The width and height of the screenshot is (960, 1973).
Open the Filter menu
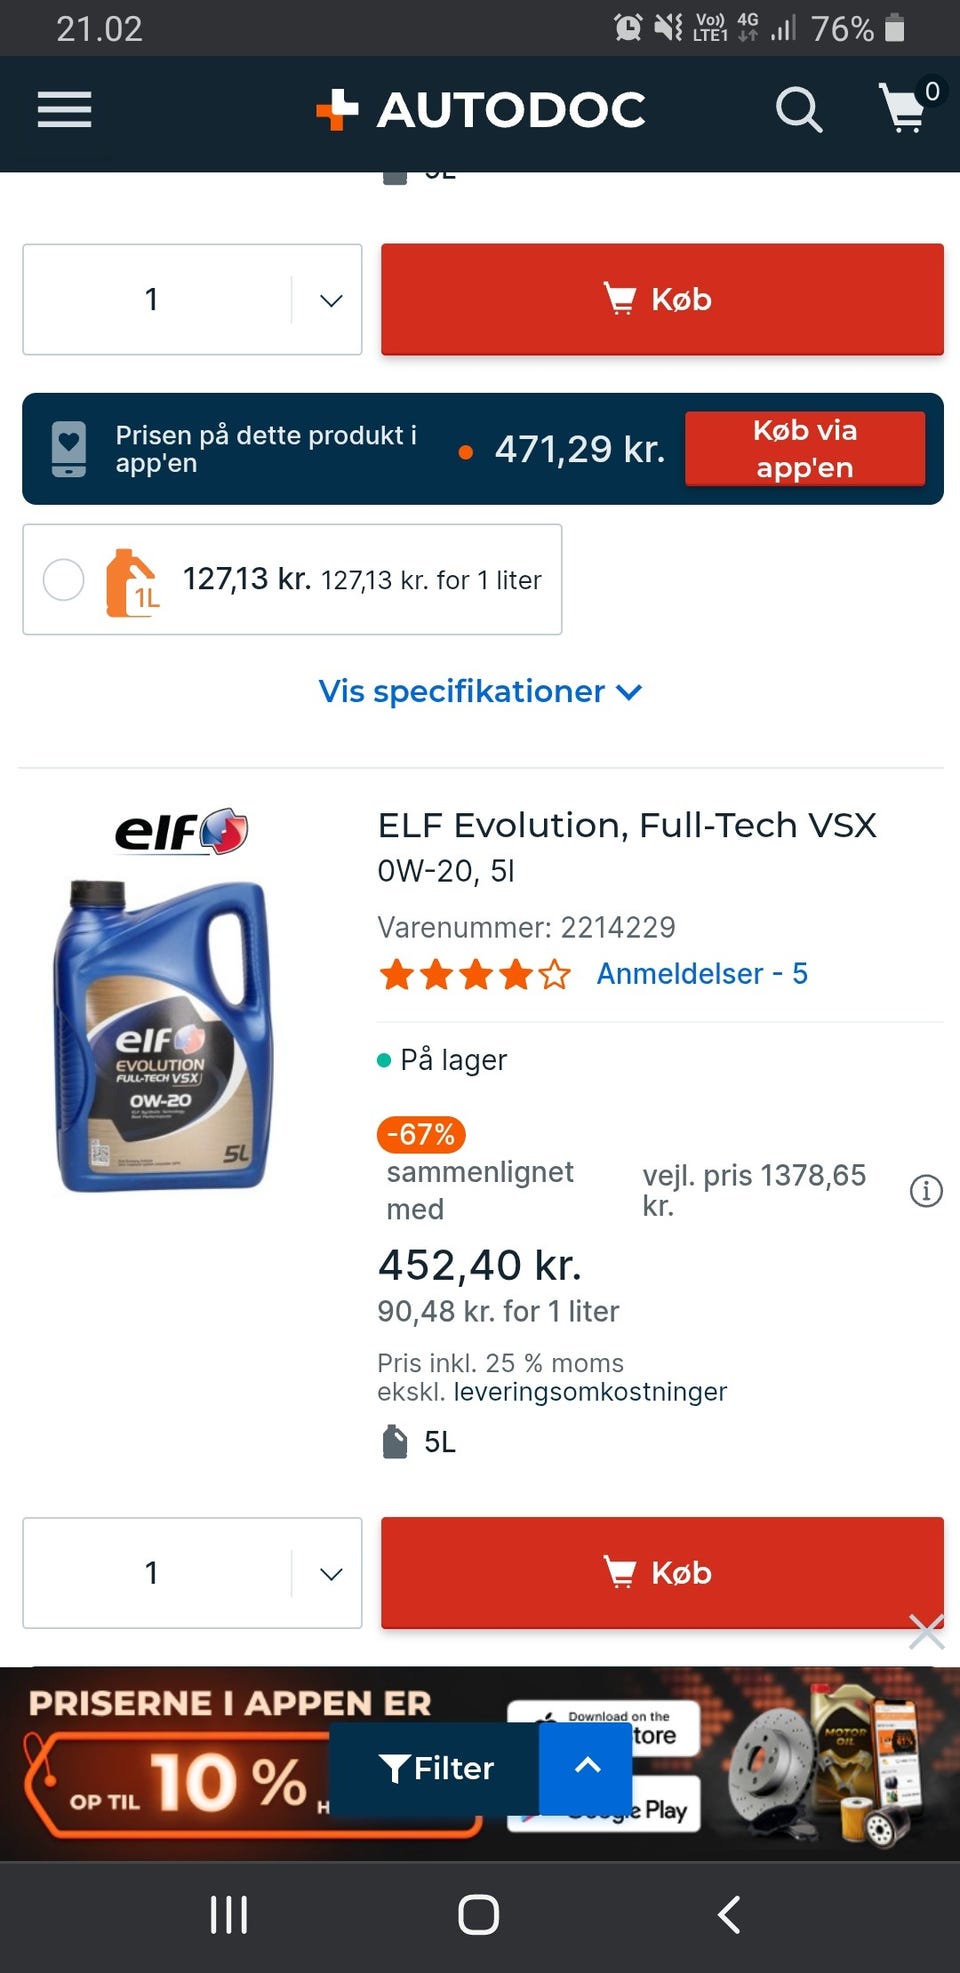click(x=435, y=1768)
